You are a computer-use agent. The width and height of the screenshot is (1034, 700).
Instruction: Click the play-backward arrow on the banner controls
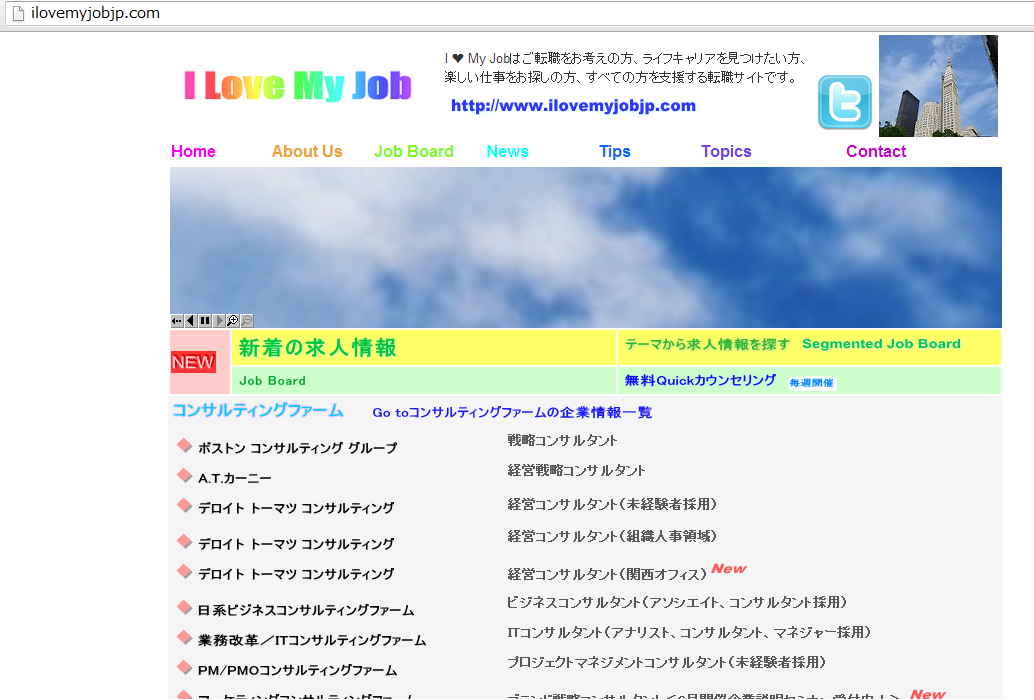point(191,321)
